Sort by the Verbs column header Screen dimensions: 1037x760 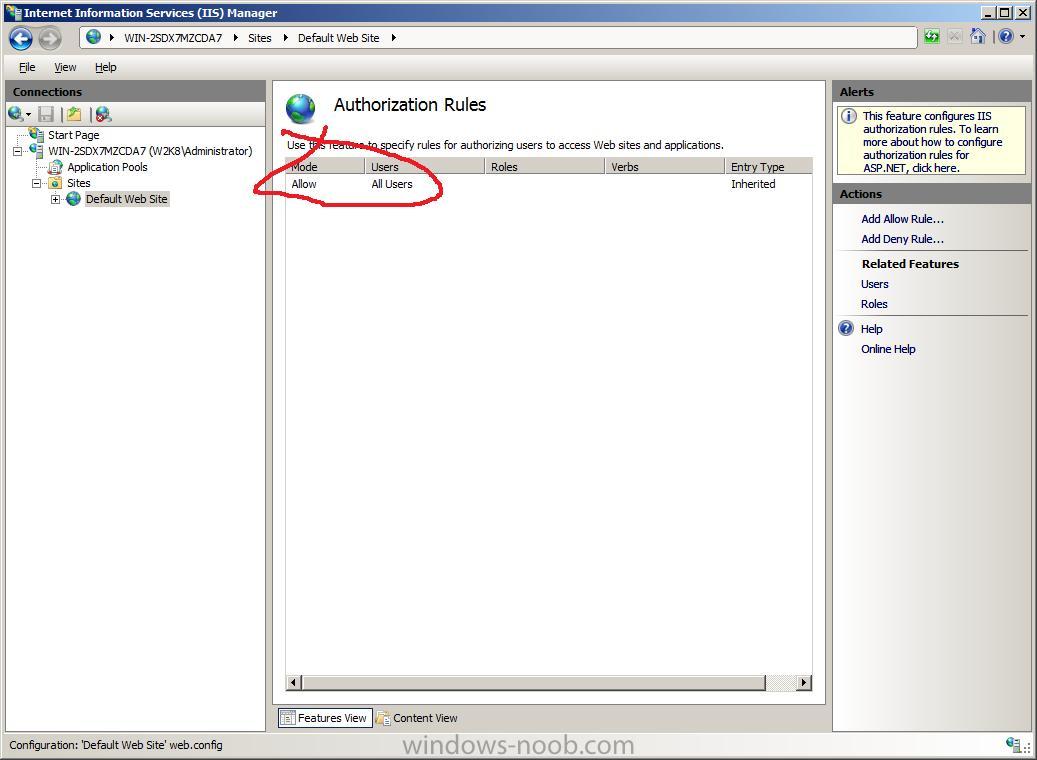pos(665,167)
